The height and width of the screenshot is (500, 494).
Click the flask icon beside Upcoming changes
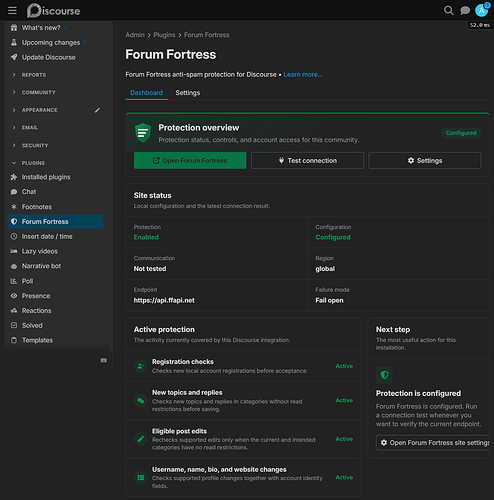(x=14, y=42)
